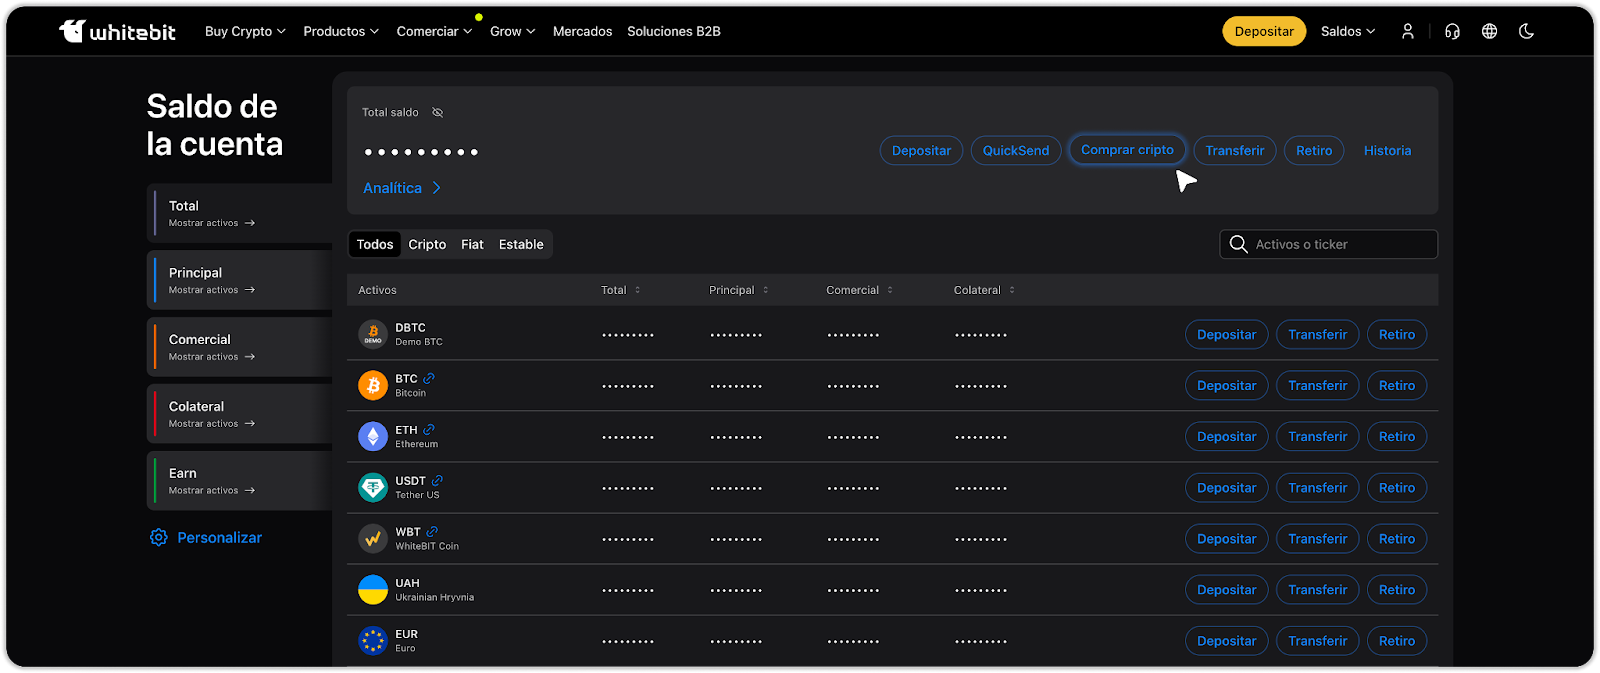This screenshot has width=1600, height=673.
Task: Click the yellow Depositar button
Action: [1264, 31]
